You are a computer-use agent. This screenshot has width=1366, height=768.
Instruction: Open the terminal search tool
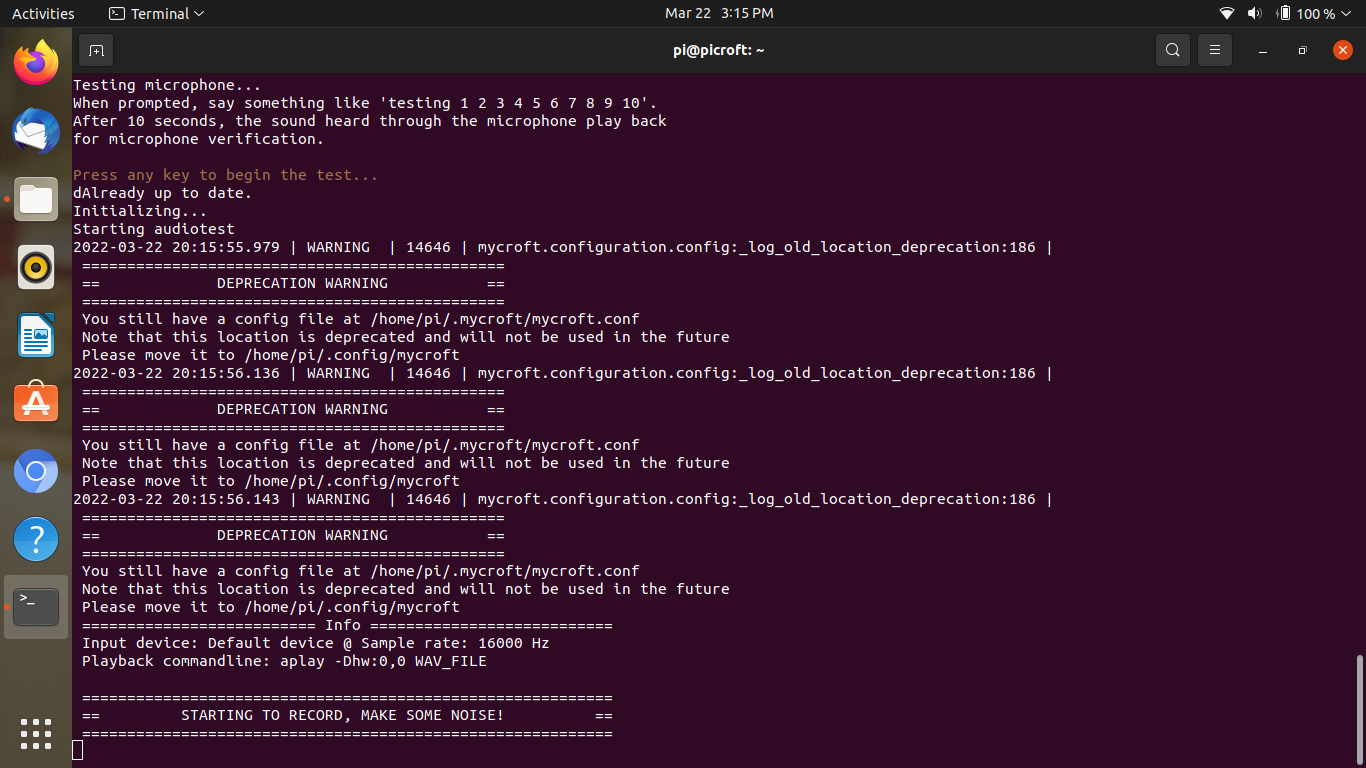pyautogui.click(x=1173, y=50)
